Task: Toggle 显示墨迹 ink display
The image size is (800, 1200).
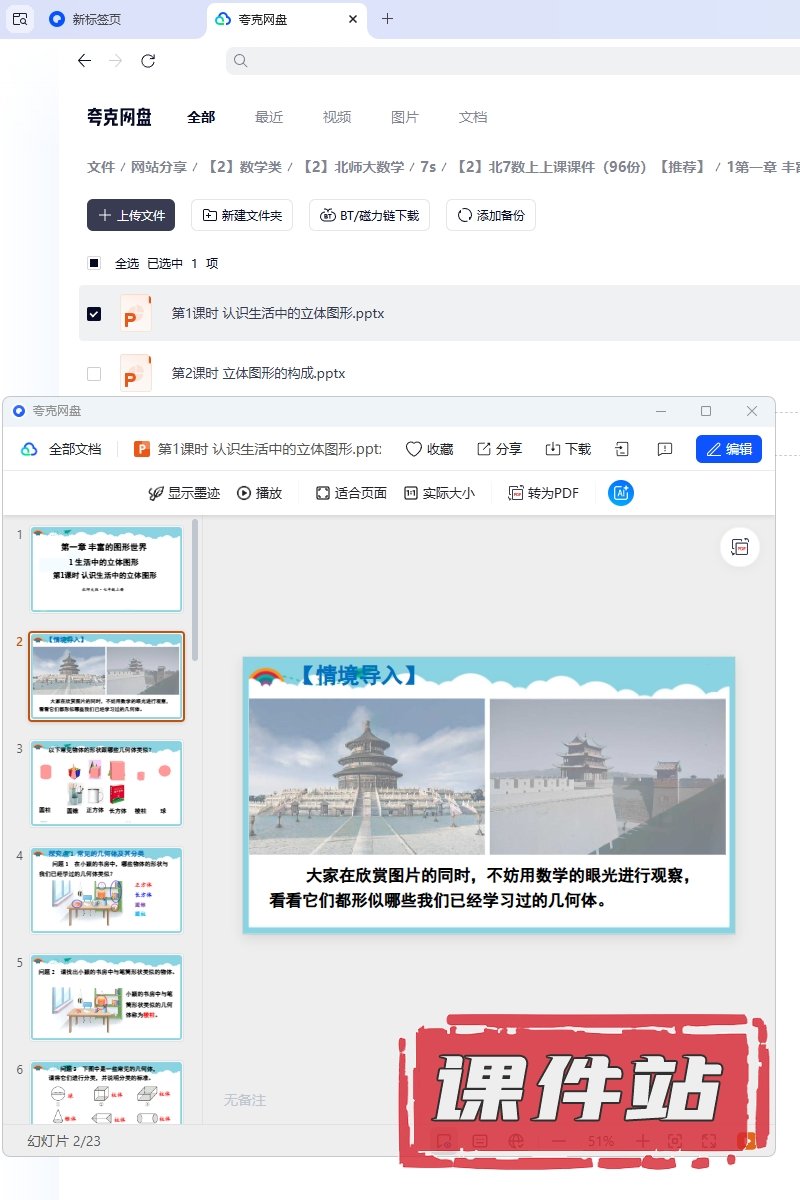Action: click(x=184, y=493)
